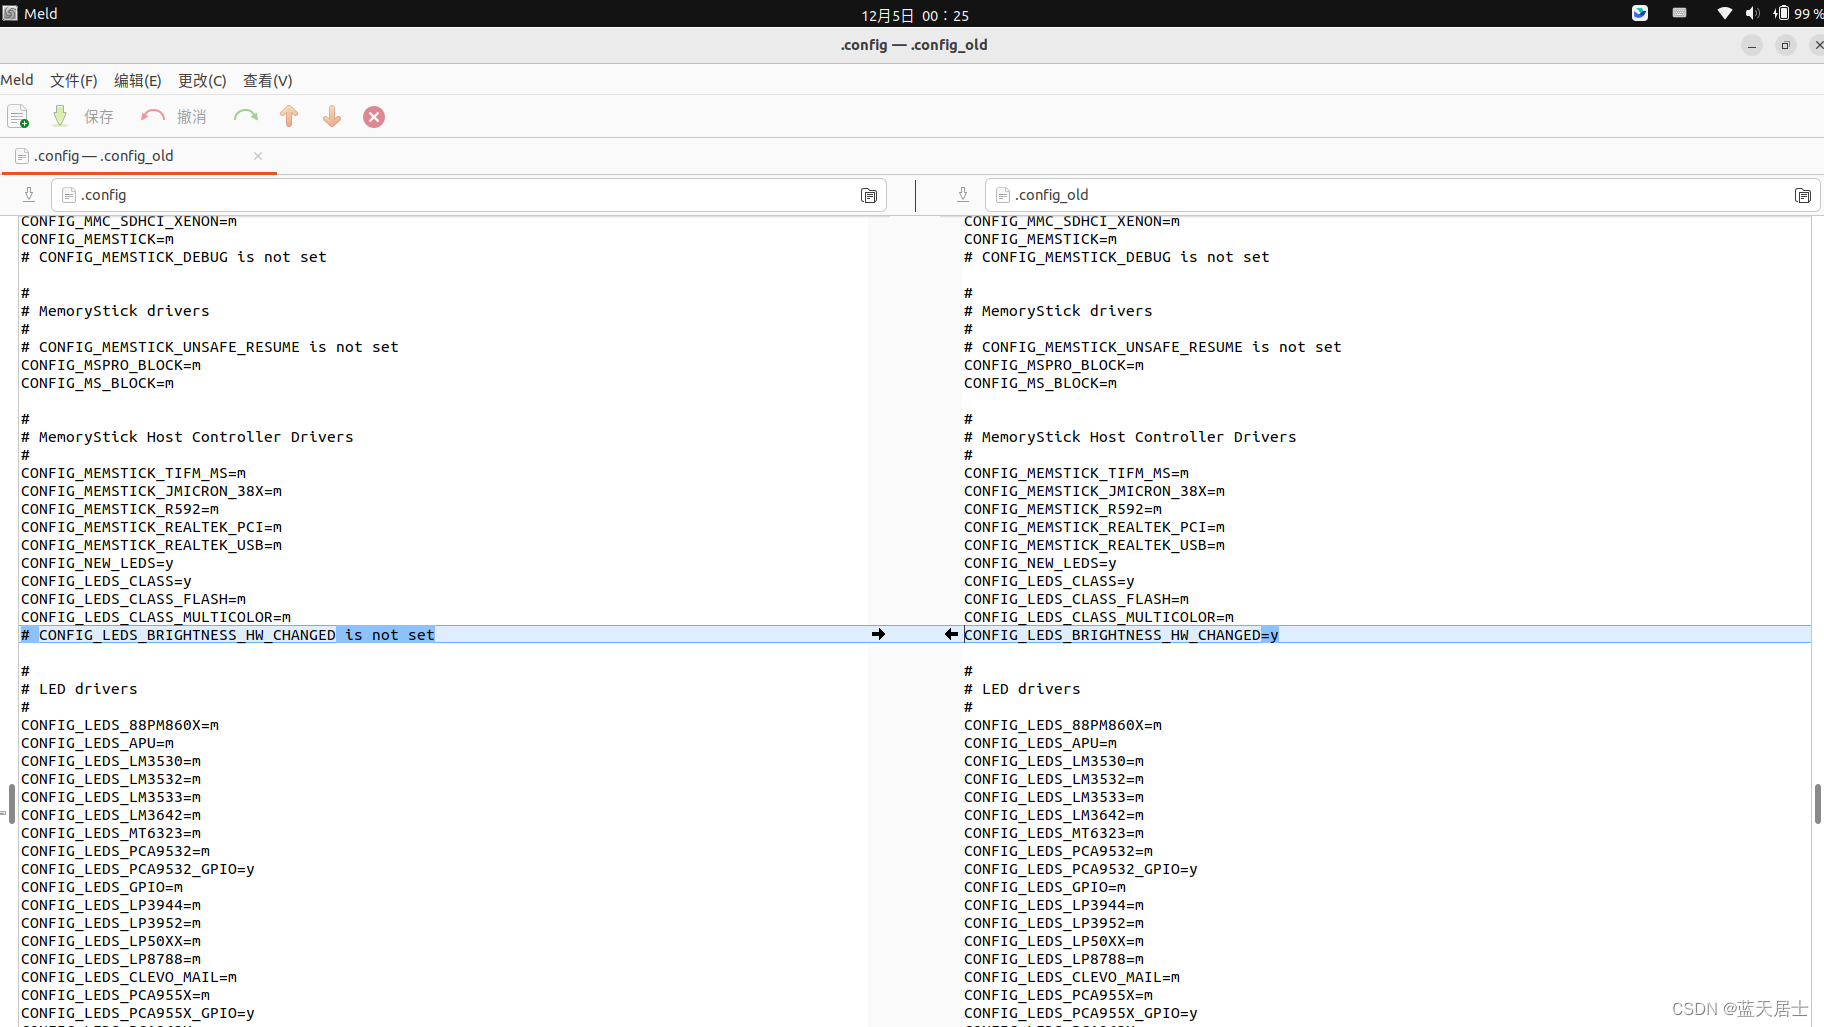Open the date and time 12月5日 clock
This screenshot has height=1027, width=1824.
coord(915,15)
